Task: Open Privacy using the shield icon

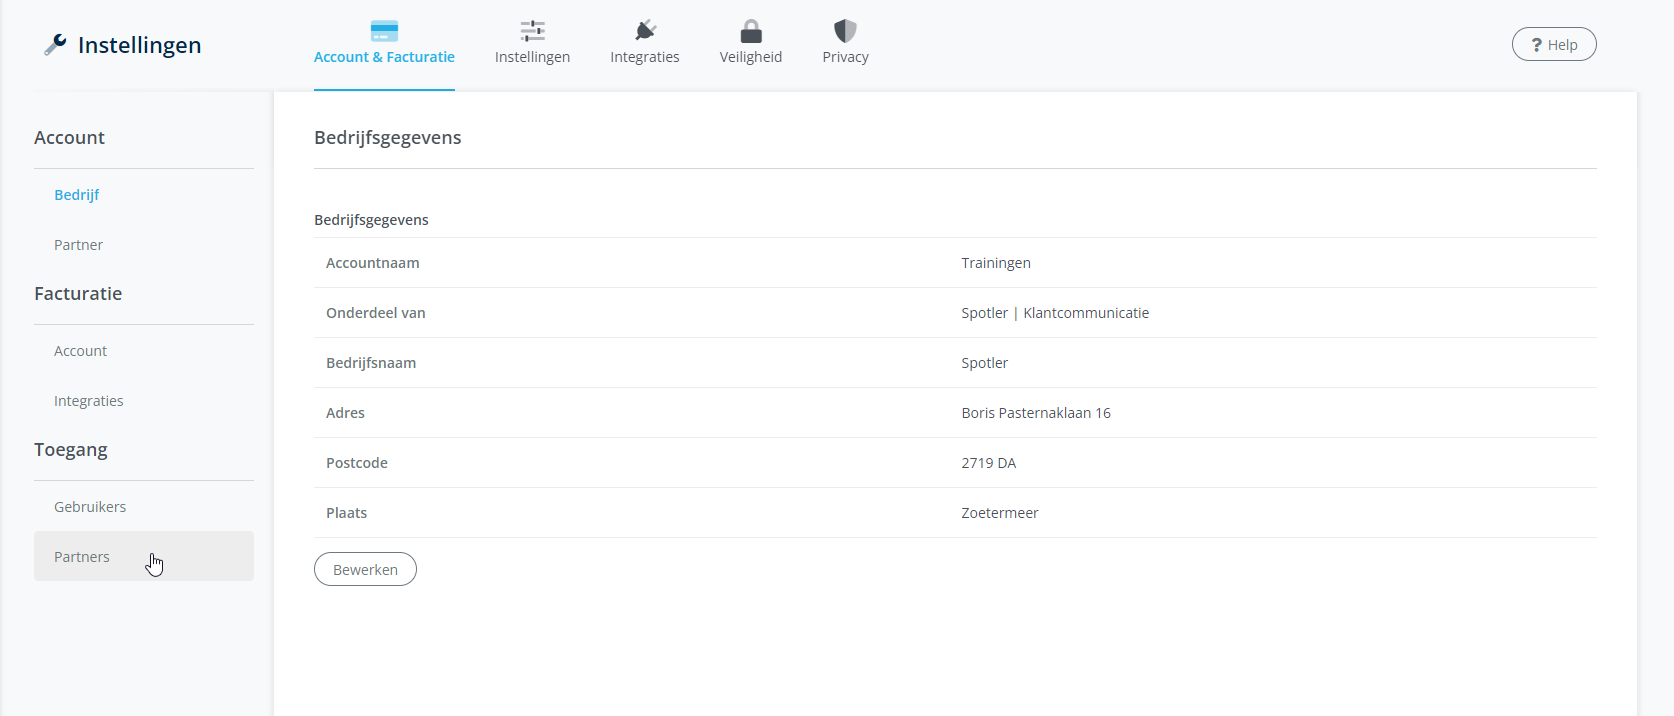Action: (845, 31)
